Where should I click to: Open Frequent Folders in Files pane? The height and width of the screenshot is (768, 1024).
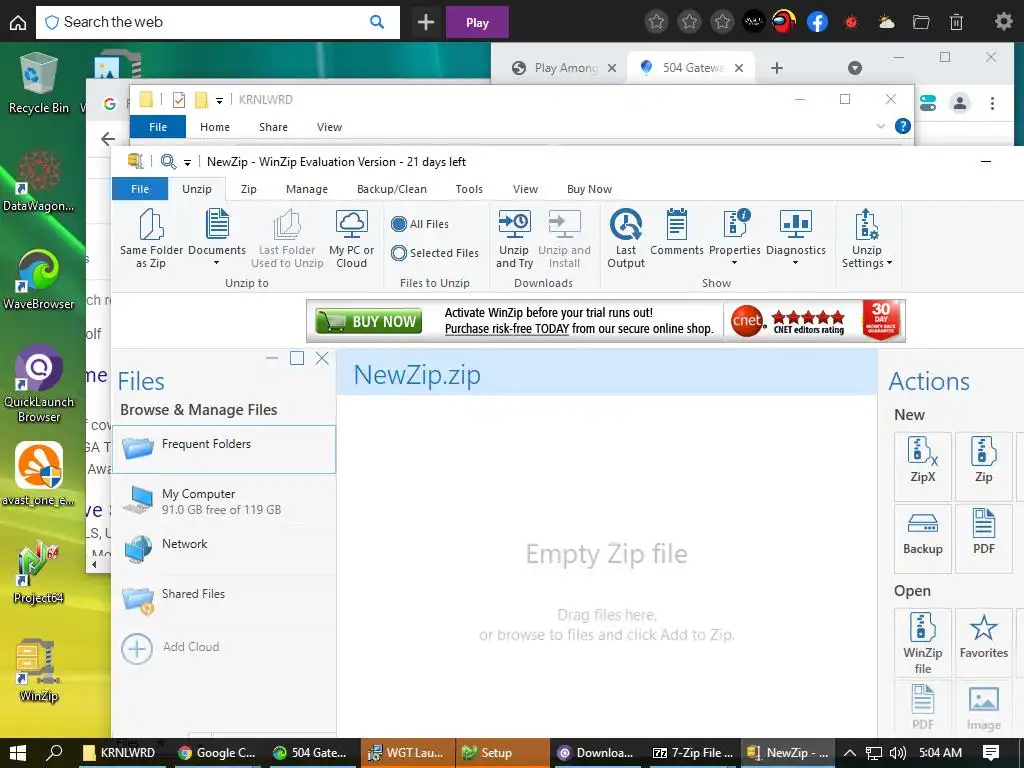point(224,449)
